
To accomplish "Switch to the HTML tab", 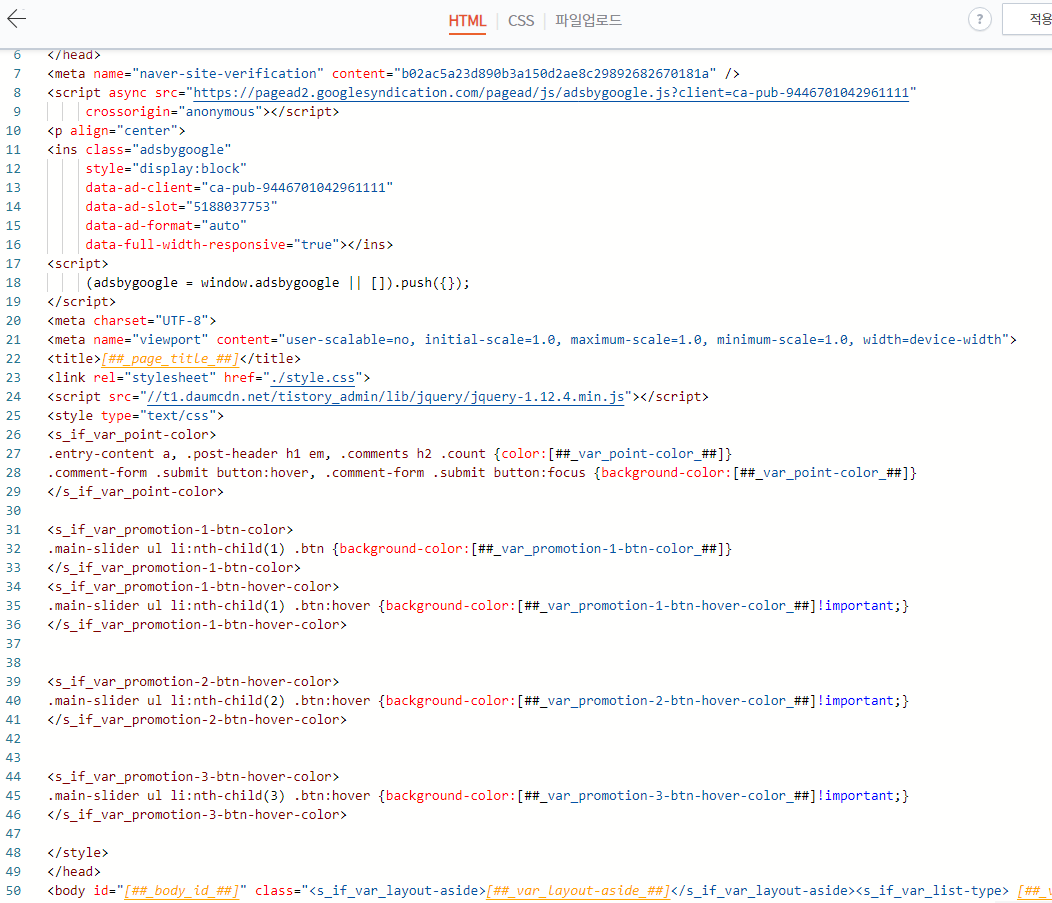I will pyautogui.click(x=467, y=21).
